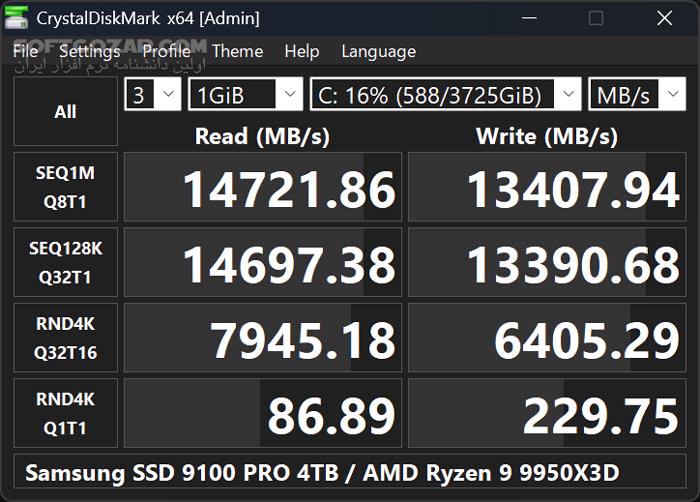
Task: Run all benchmarks with the All button
Action: point(65,112)
